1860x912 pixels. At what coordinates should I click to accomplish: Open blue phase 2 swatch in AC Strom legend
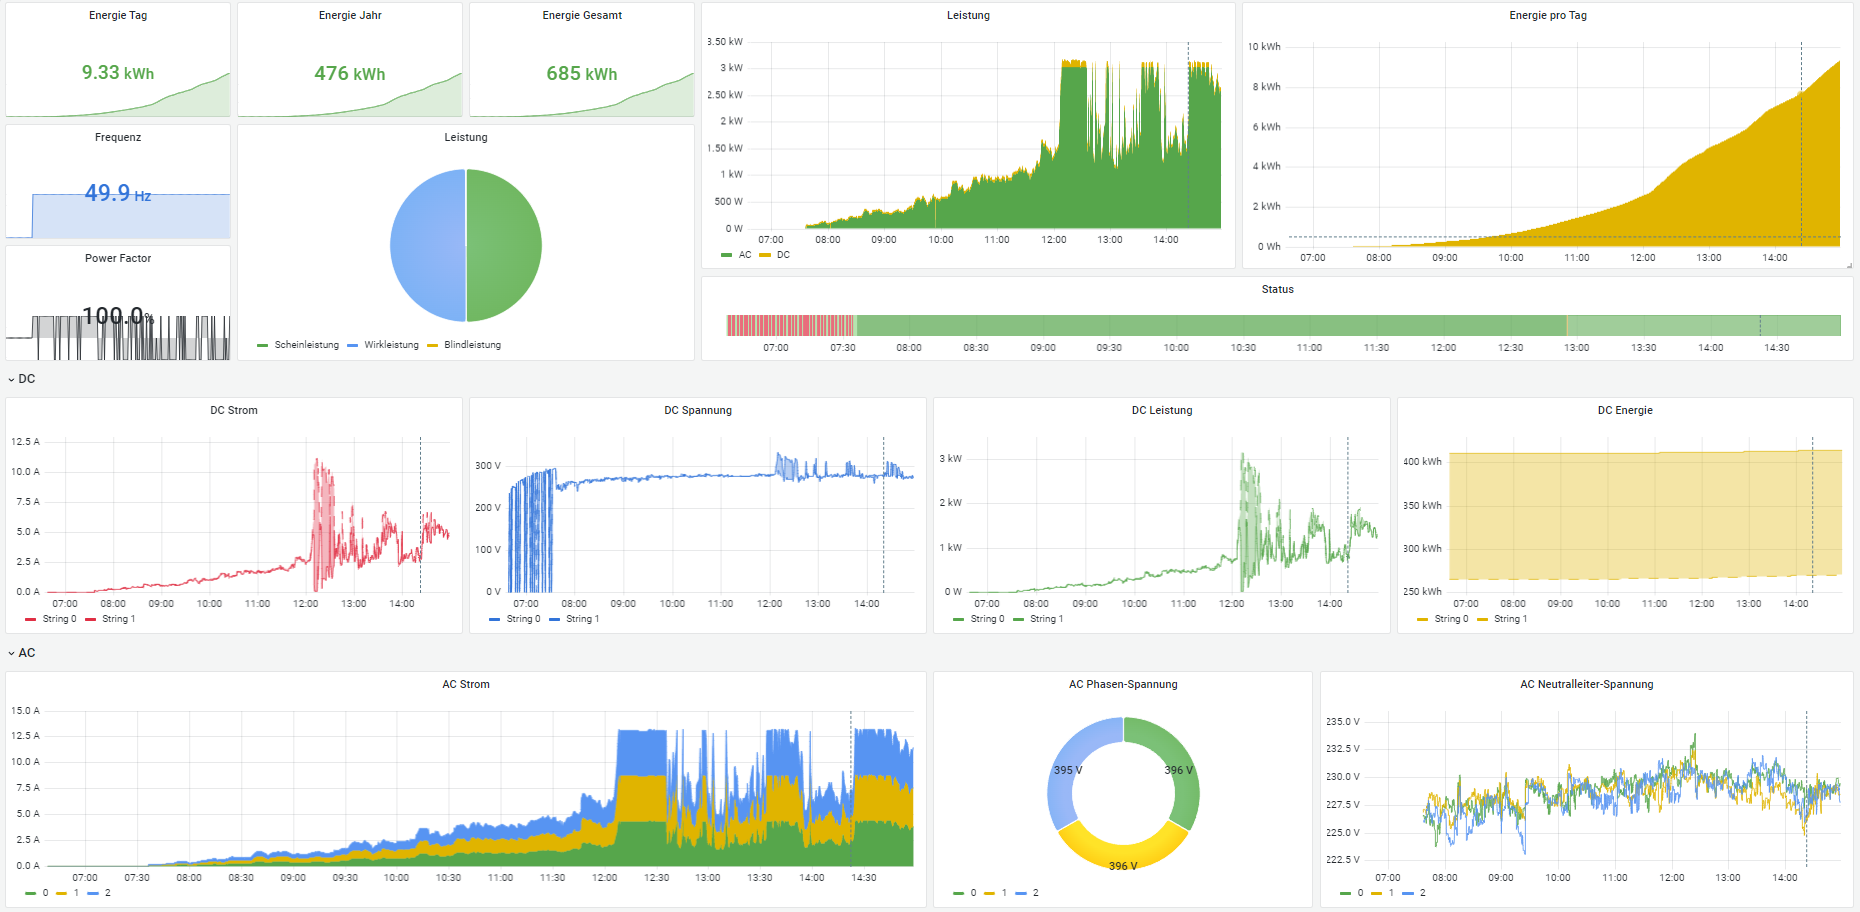[93, 893]
